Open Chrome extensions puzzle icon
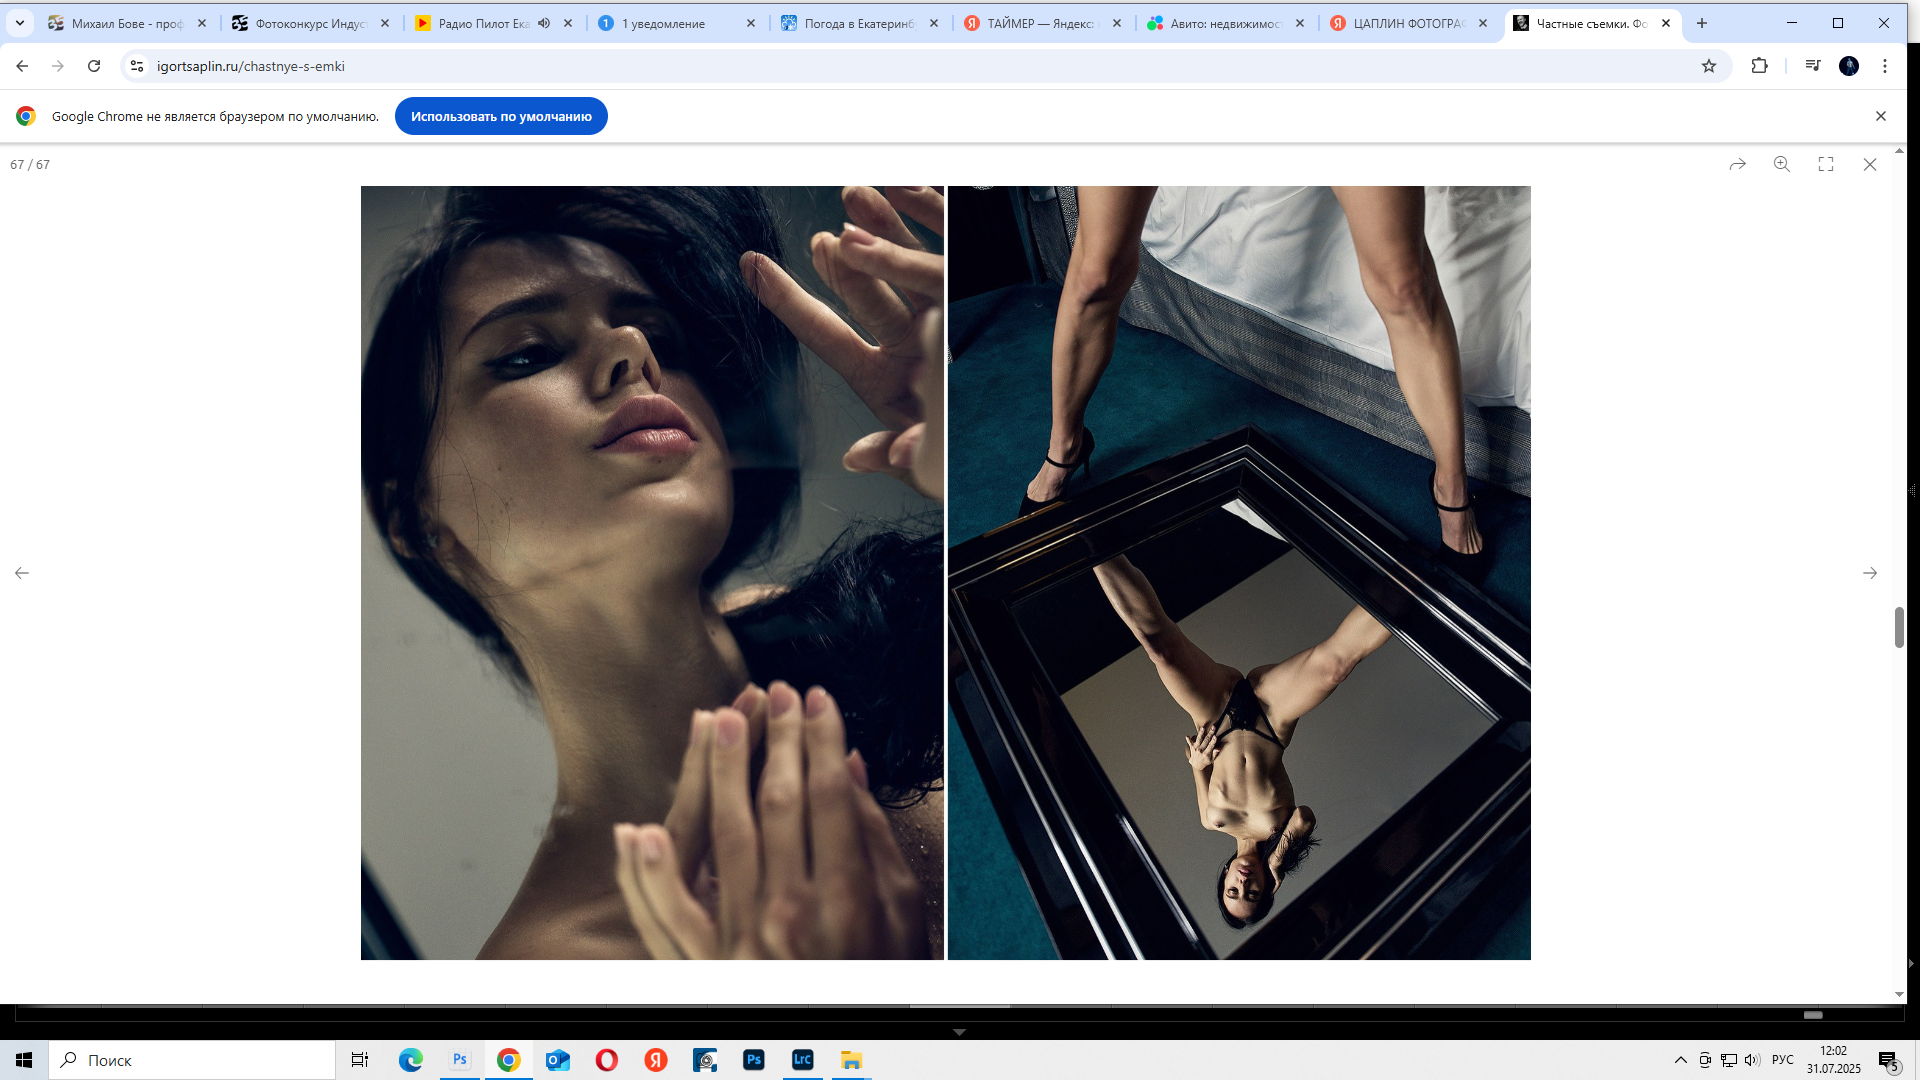Screen dimensions: 1920x1080 pos(1759,66)
